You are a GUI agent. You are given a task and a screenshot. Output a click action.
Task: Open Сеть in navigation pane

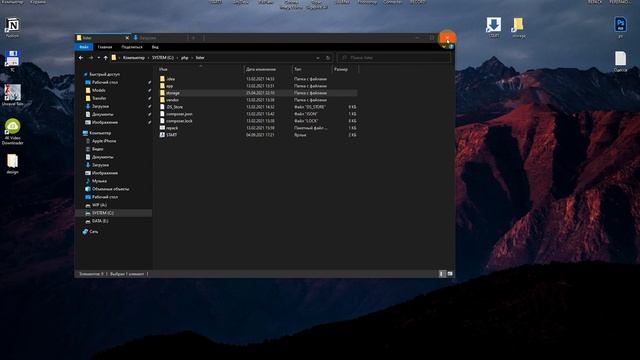pyautogui.click(x=90, y=231)
